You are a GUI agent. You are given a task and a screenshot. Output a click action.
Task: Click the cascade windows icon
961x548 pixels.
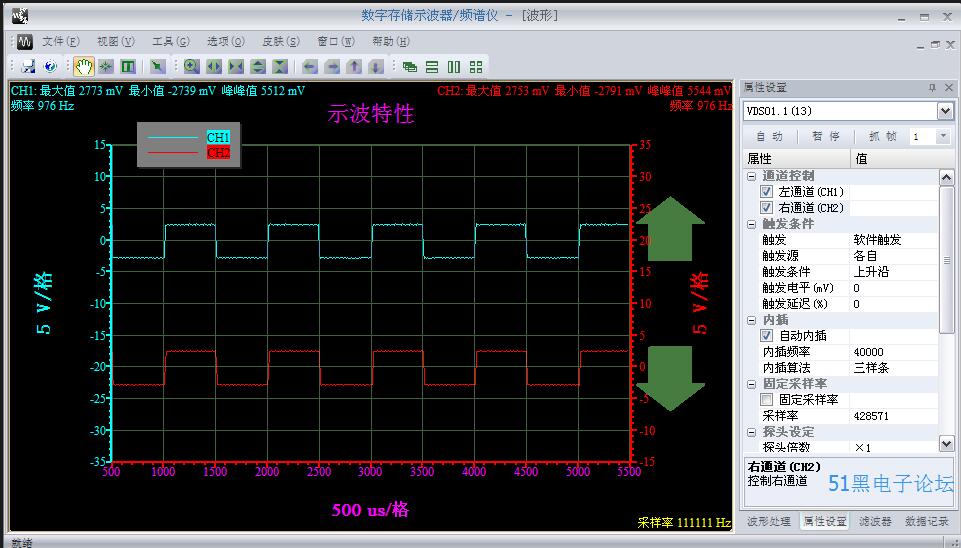click(x=409, y=66)
